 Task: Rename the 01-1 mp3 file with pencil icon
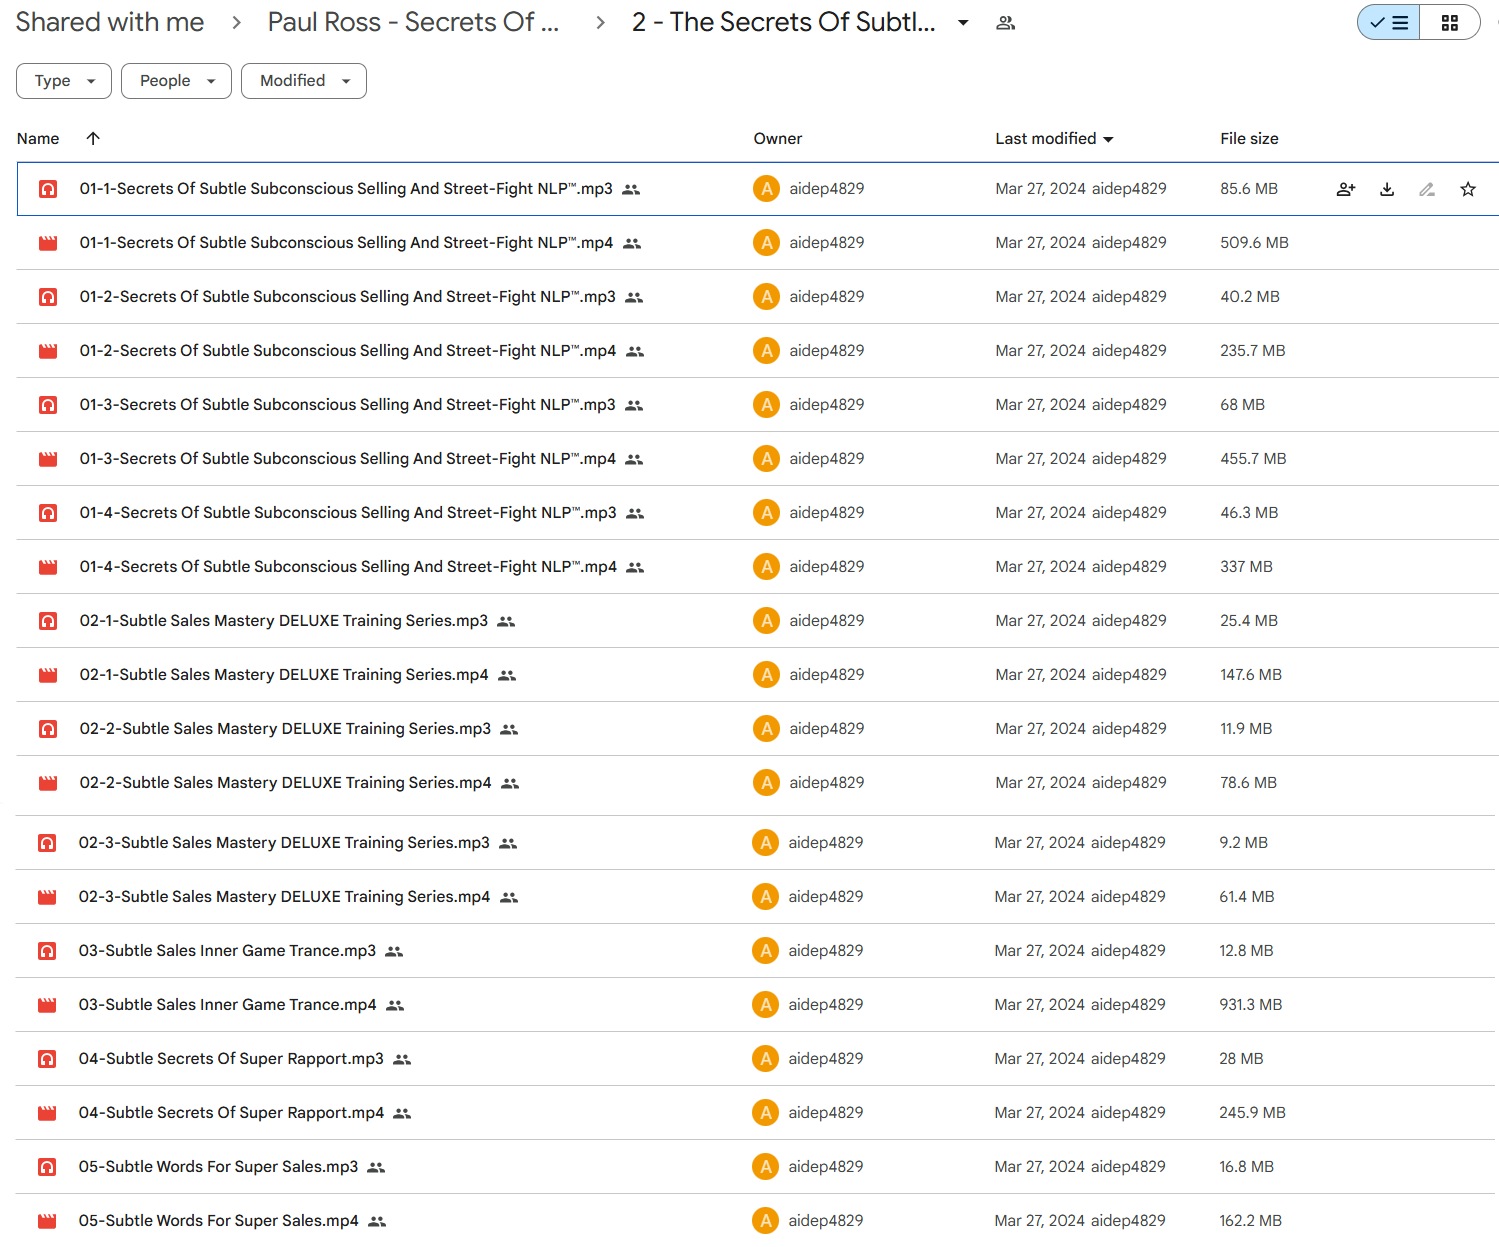point(1427,189)
